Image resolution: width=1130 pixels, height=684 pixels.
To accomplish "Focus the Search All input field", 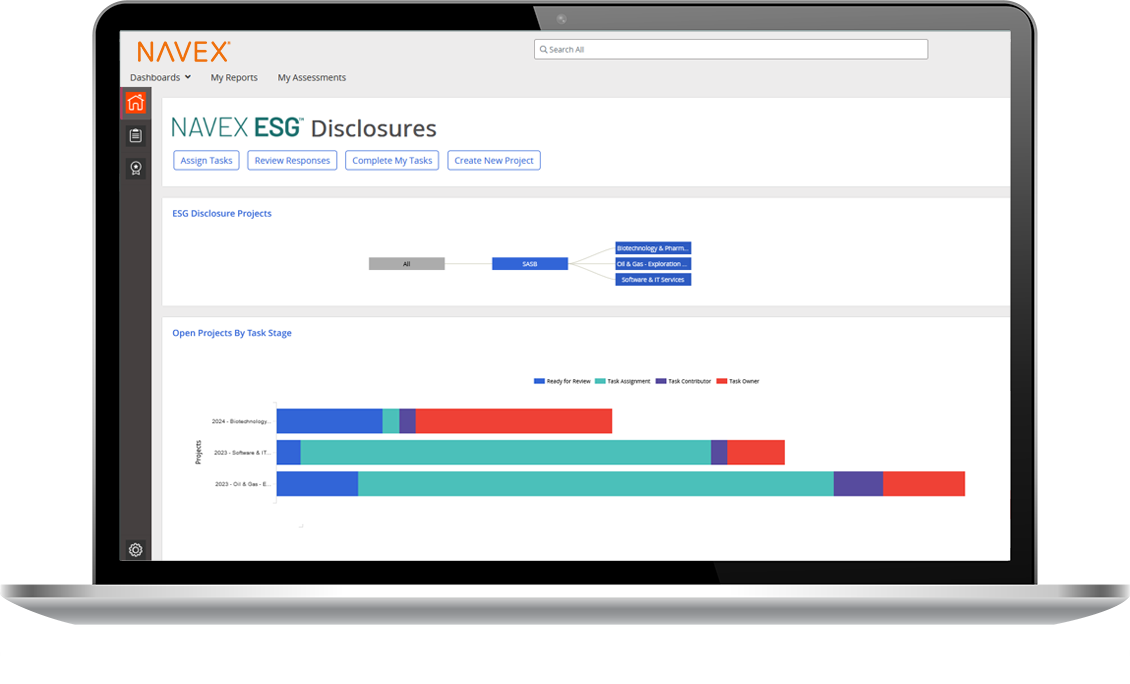I will pyautogui.click(x=731, y=50).
